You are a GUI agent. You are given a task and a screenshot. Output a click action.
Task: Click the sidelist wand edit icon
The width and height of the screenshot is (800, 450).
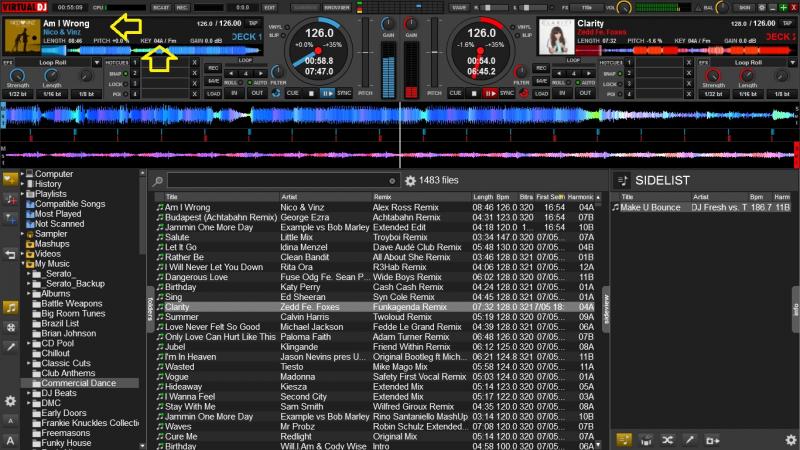(689, 440)
